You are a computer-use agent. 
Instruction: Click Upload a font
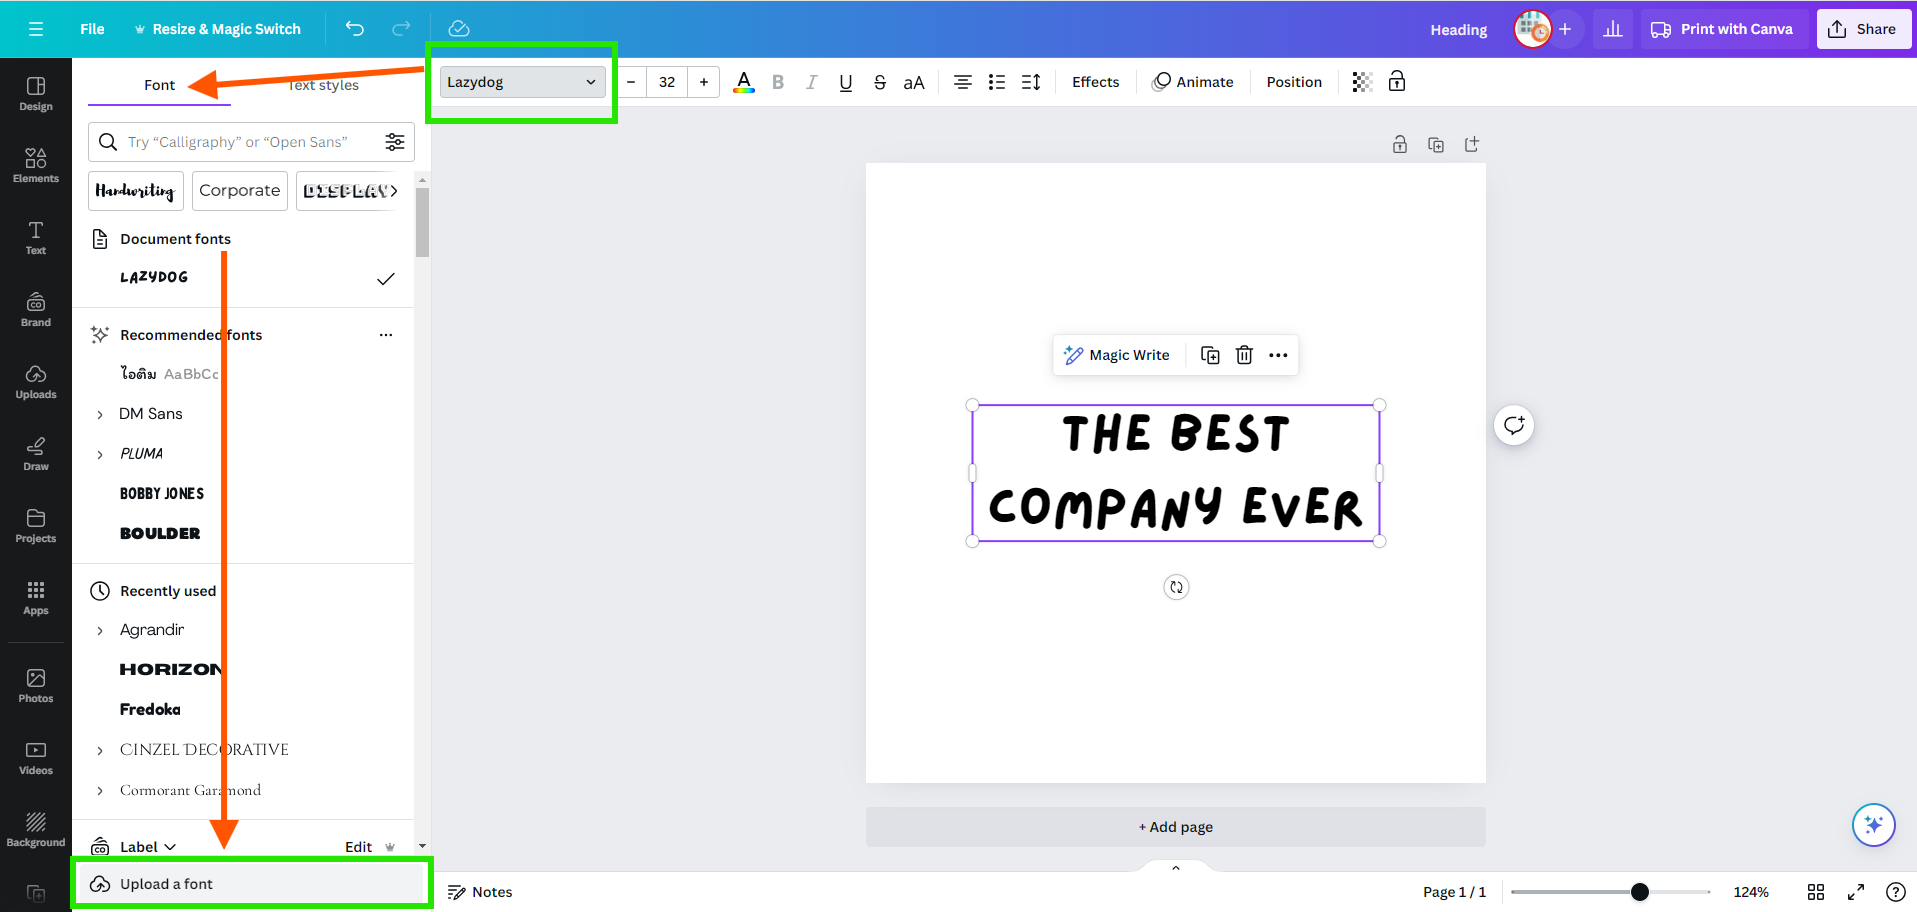(x=166, y=884)
